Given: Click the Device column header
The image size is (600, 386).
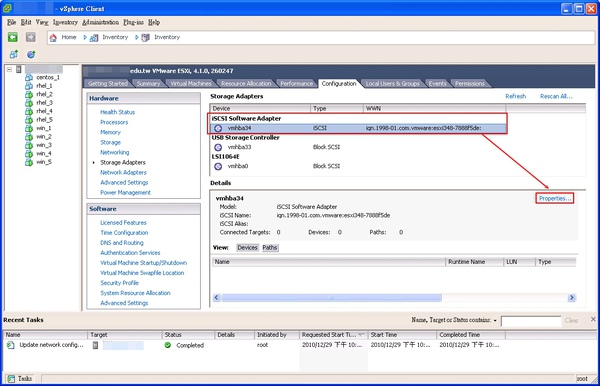Looking at the screenshot, I should (260, 108).
